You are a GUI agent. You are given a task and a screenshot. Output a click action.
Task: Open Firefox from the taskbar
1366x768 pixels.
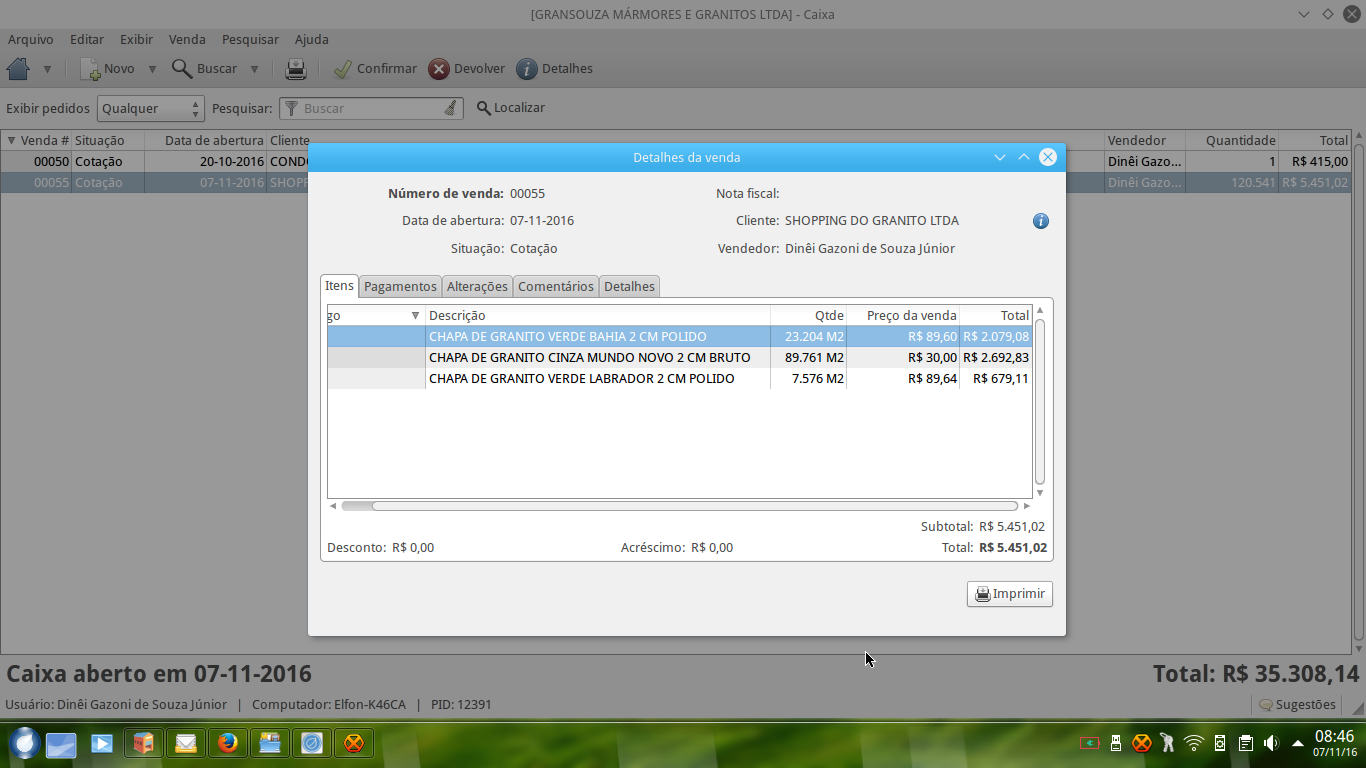coord(228,743)
